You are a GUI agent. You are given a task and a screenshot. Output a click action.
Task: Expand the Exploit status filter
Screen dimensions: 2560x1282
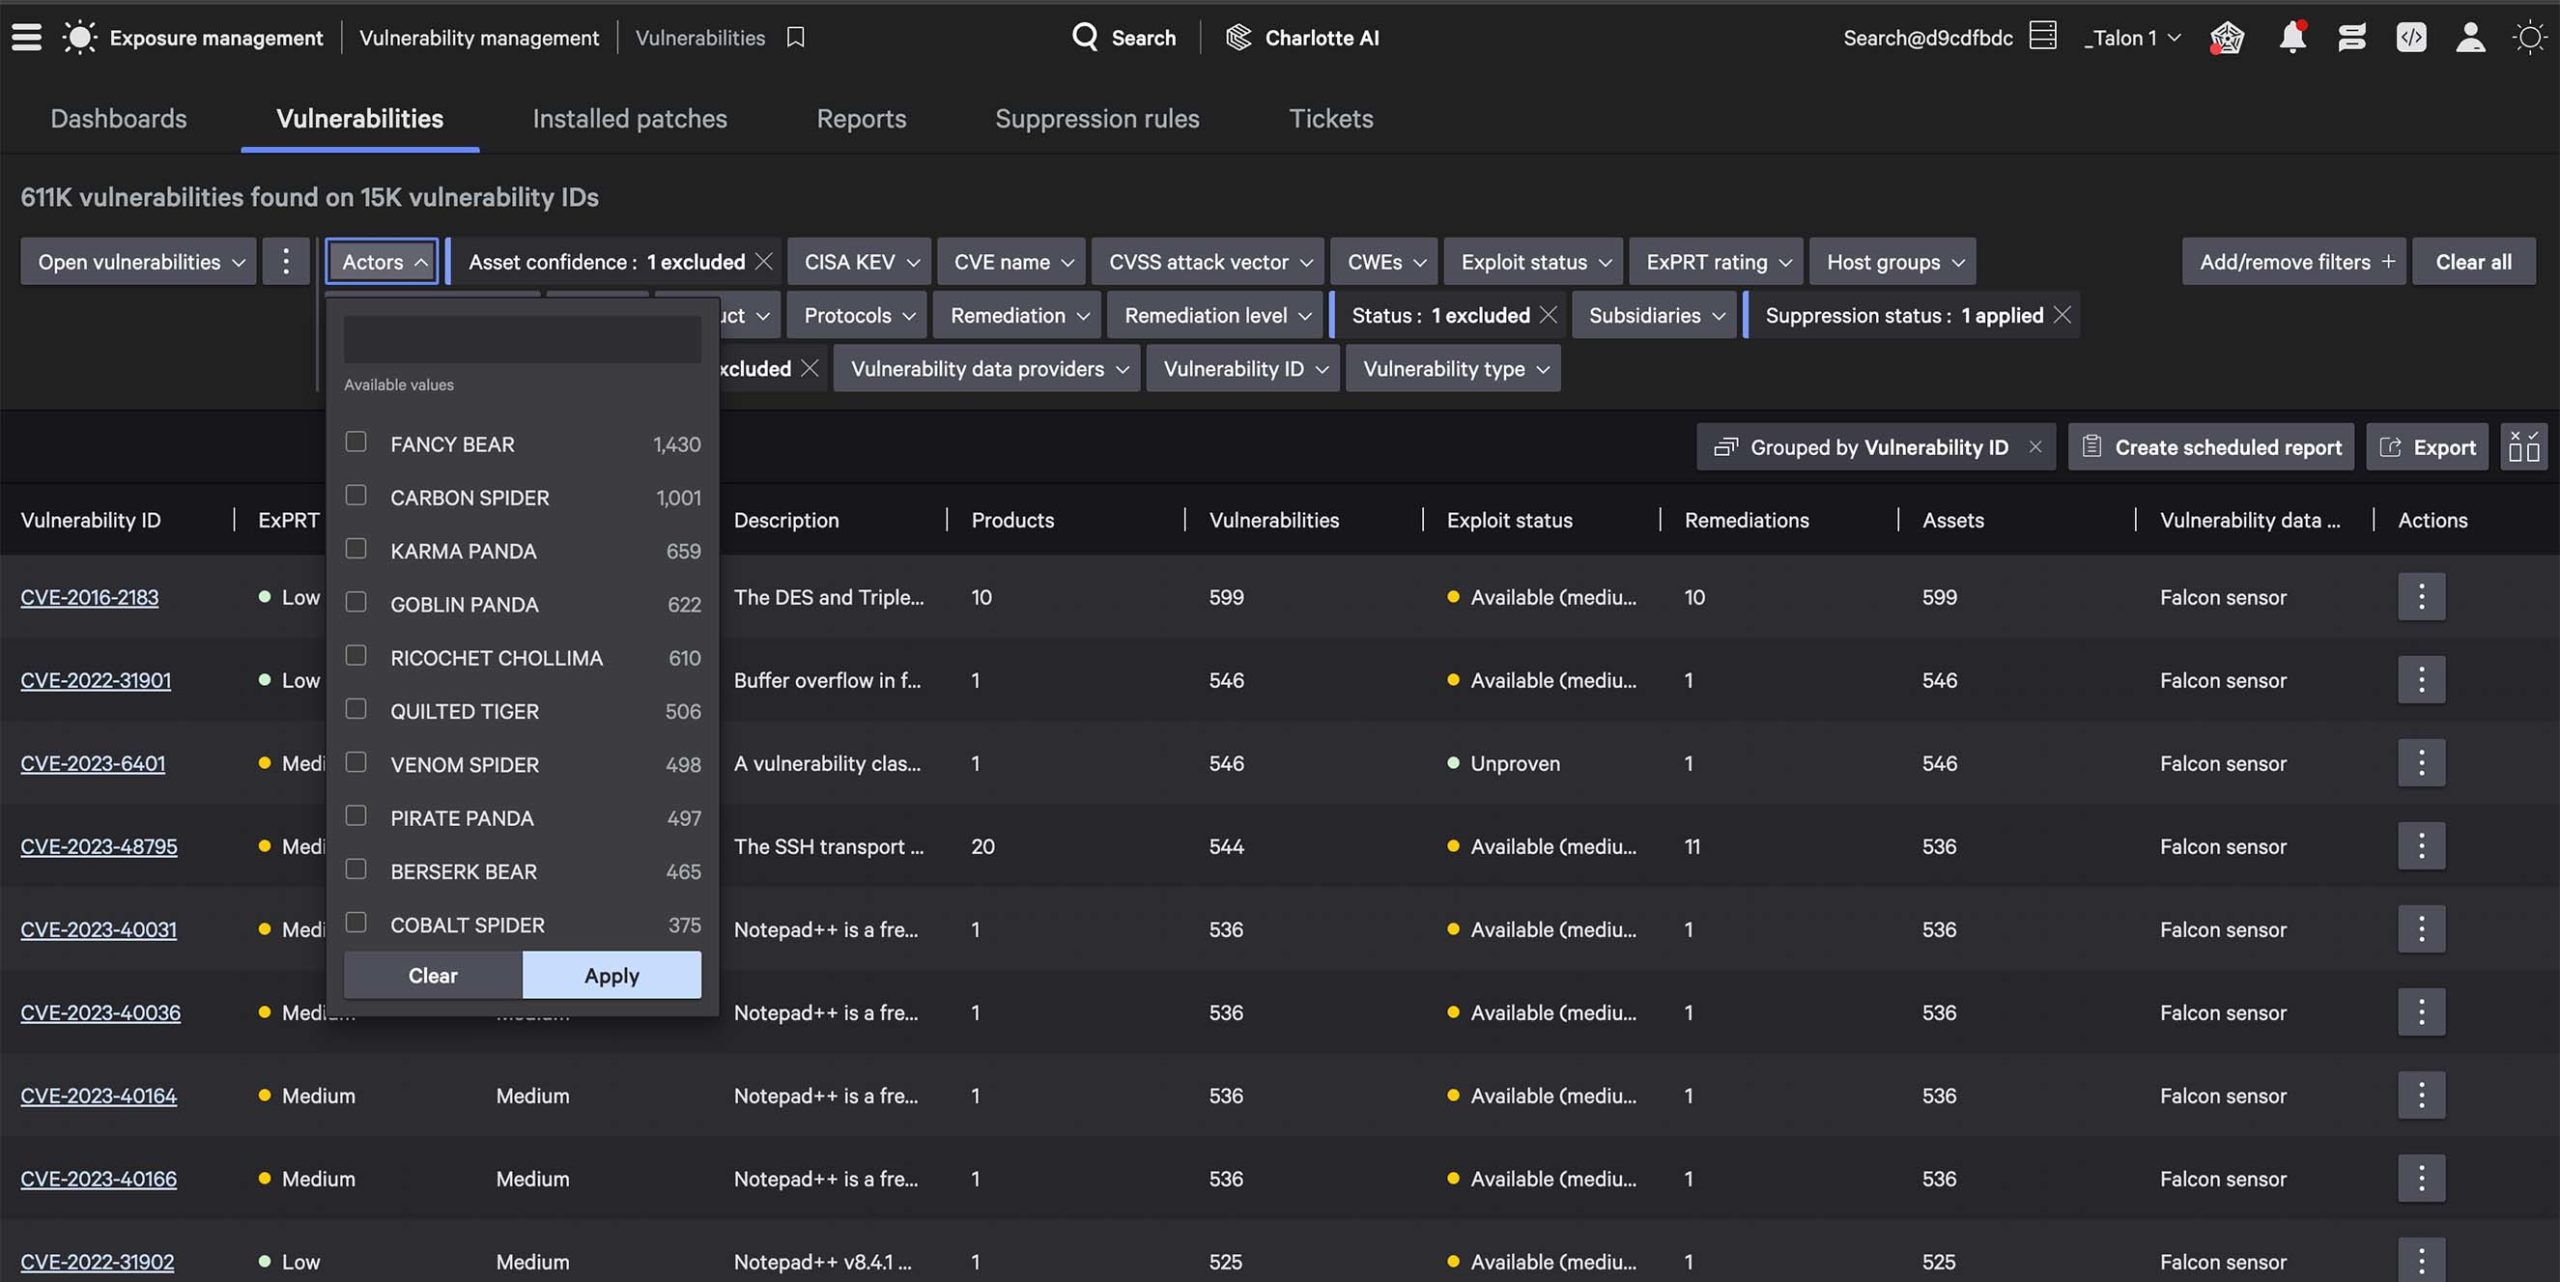(1533, 261)
